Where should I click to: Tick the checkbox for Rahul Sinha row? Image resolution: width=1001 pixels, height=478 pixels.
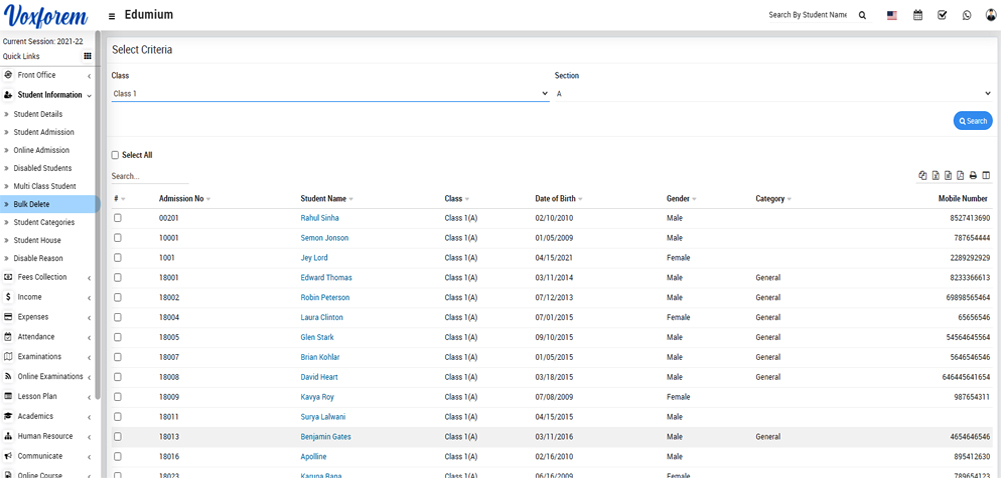click(x=118, y=218)
